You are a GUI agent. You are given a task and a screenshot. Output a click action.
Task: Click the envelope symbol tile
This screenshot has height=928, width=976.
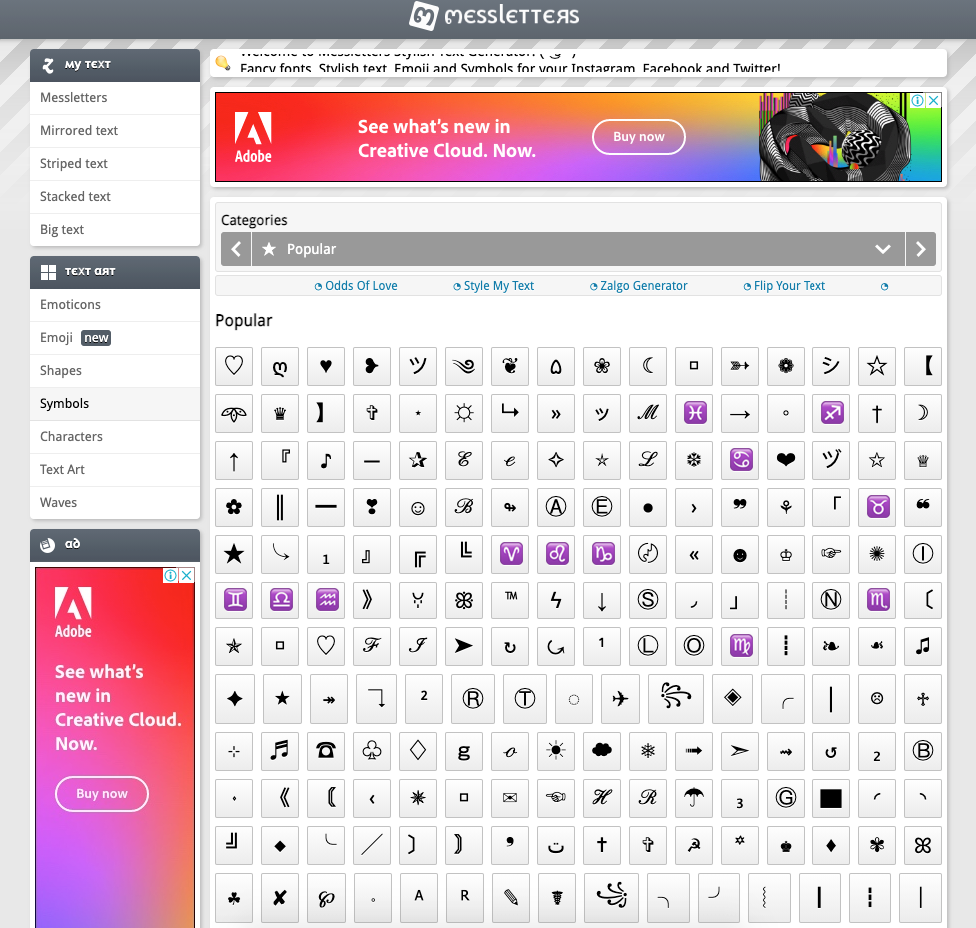[510, 797]
